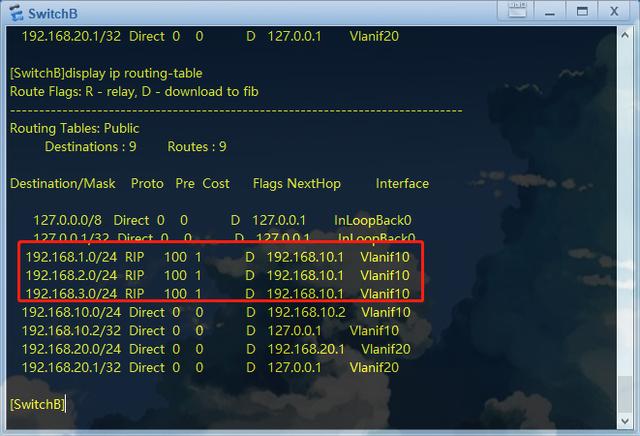
Task: Click the [SwitchB] command prompt at bottom
Action: pos(37,404)
